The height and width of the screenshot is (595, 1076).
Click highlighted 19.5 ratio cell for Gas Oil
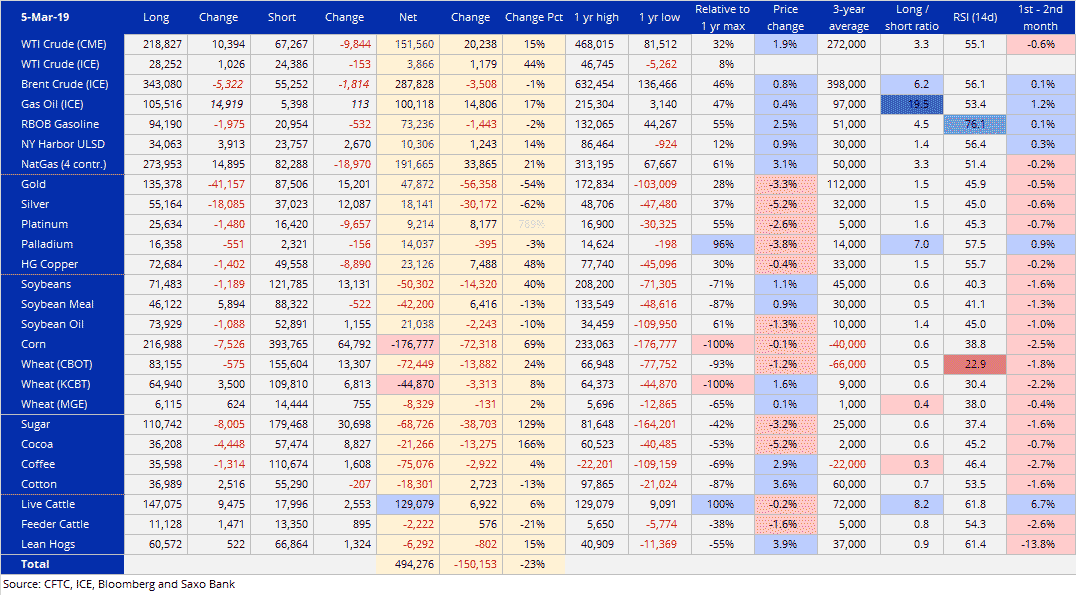tap(911, 105)
